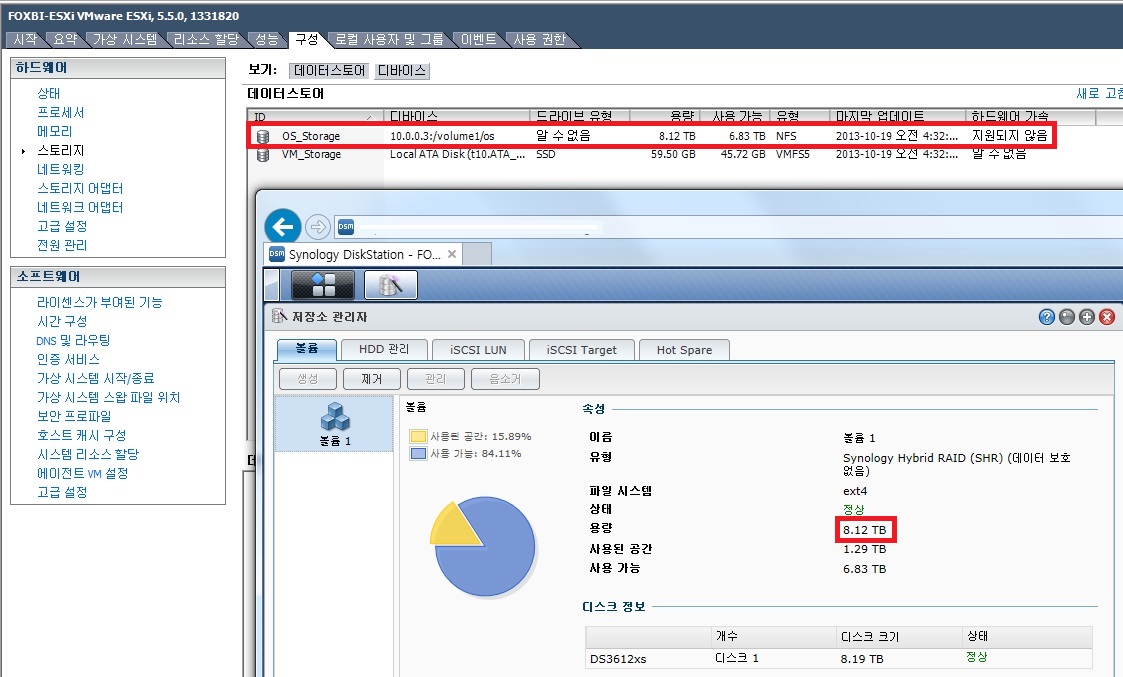This screenshot has height=677, width=1123.
Task: Open 가상 시스템 시작/종료 link
Action: (96, 378)
